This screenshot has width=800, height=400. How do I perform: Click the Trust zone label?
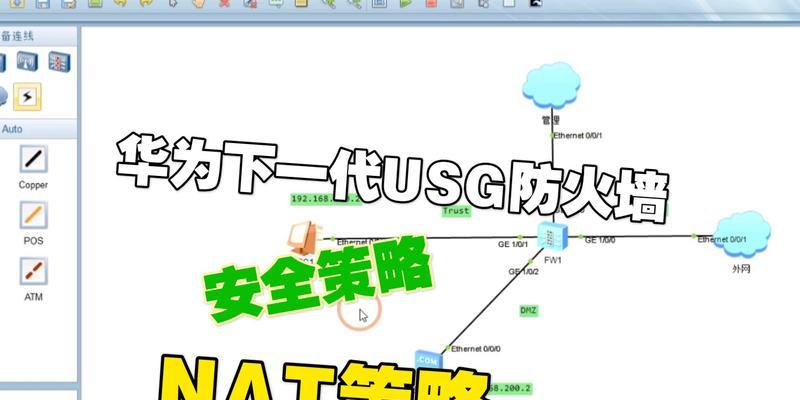(x=456, y=211)
